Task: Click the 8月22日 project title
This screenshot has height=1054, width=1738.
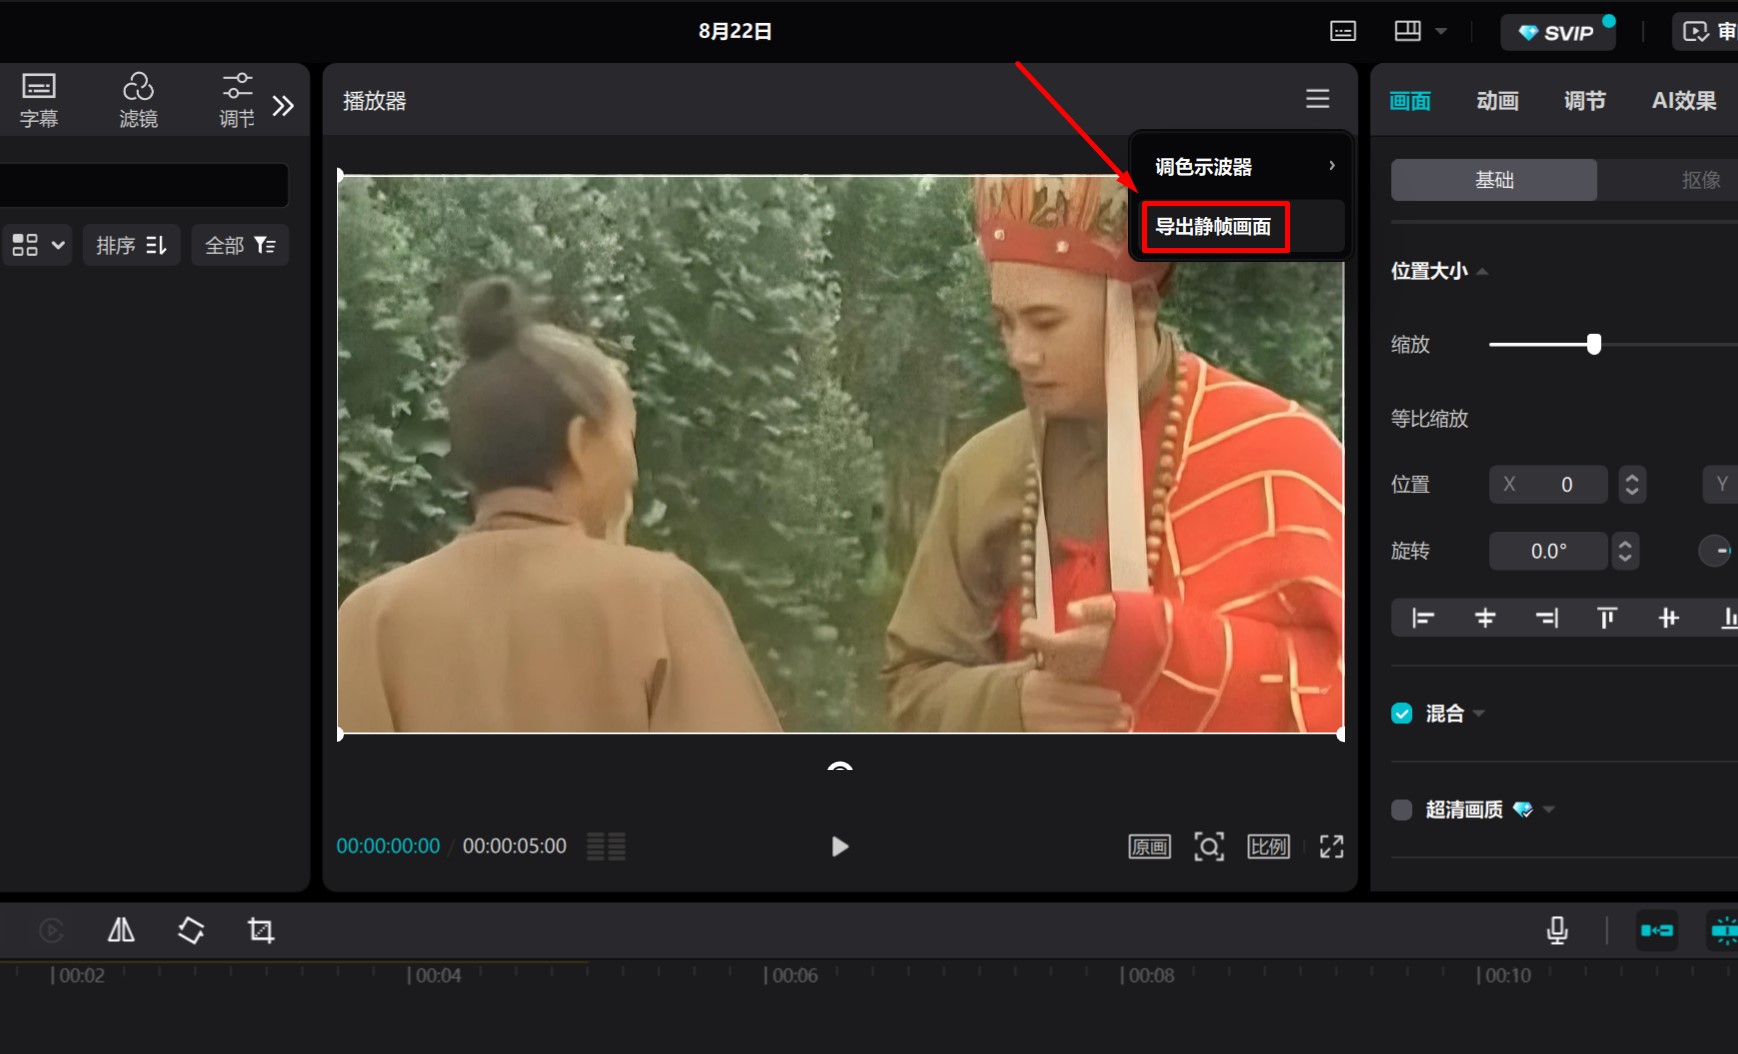Action: 735,31
